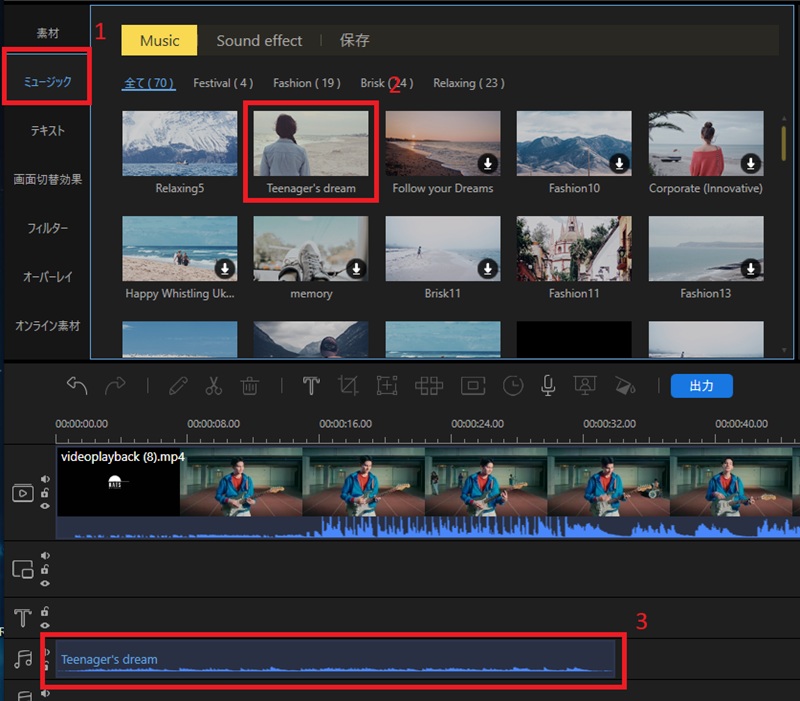Add text using the toolbar T icon
The image size is (800, 701).
pyautogui.click(x=311, y=386)
